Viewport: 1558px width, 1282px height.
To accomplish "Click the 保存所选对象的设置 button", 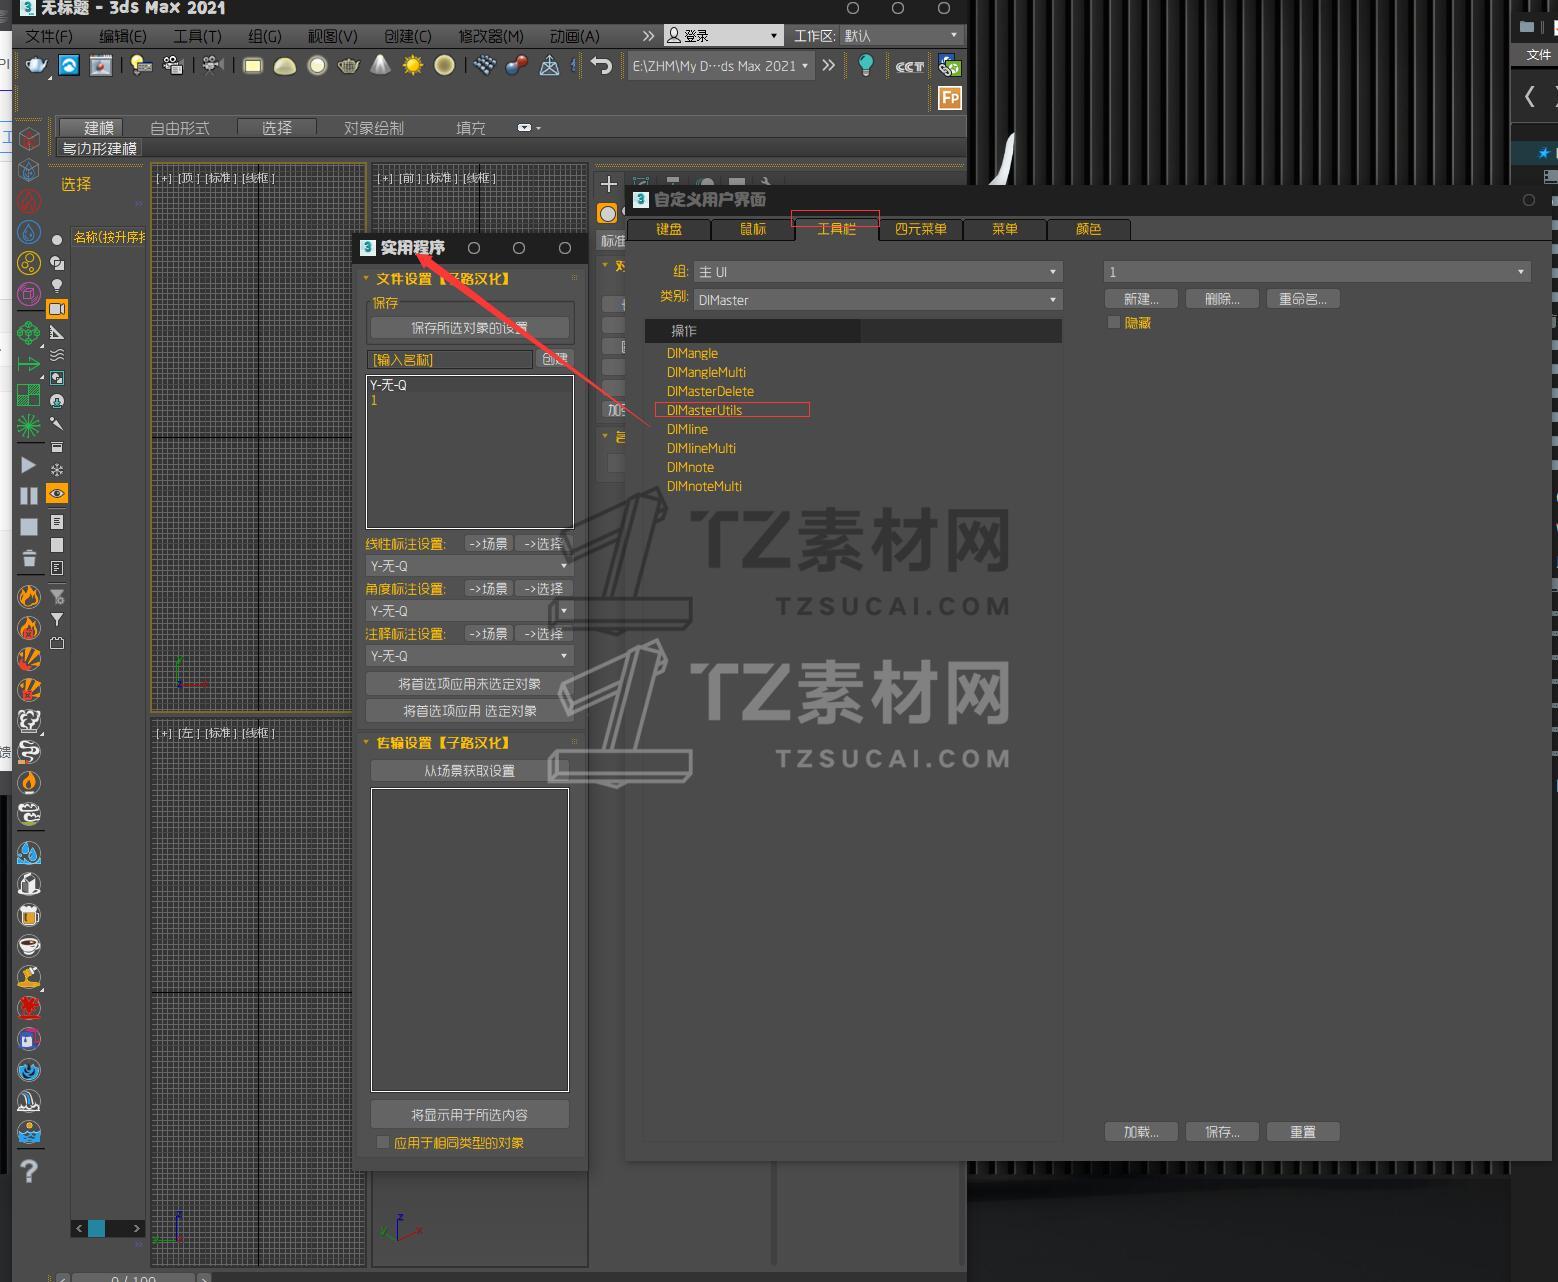I will click(469, 328).
